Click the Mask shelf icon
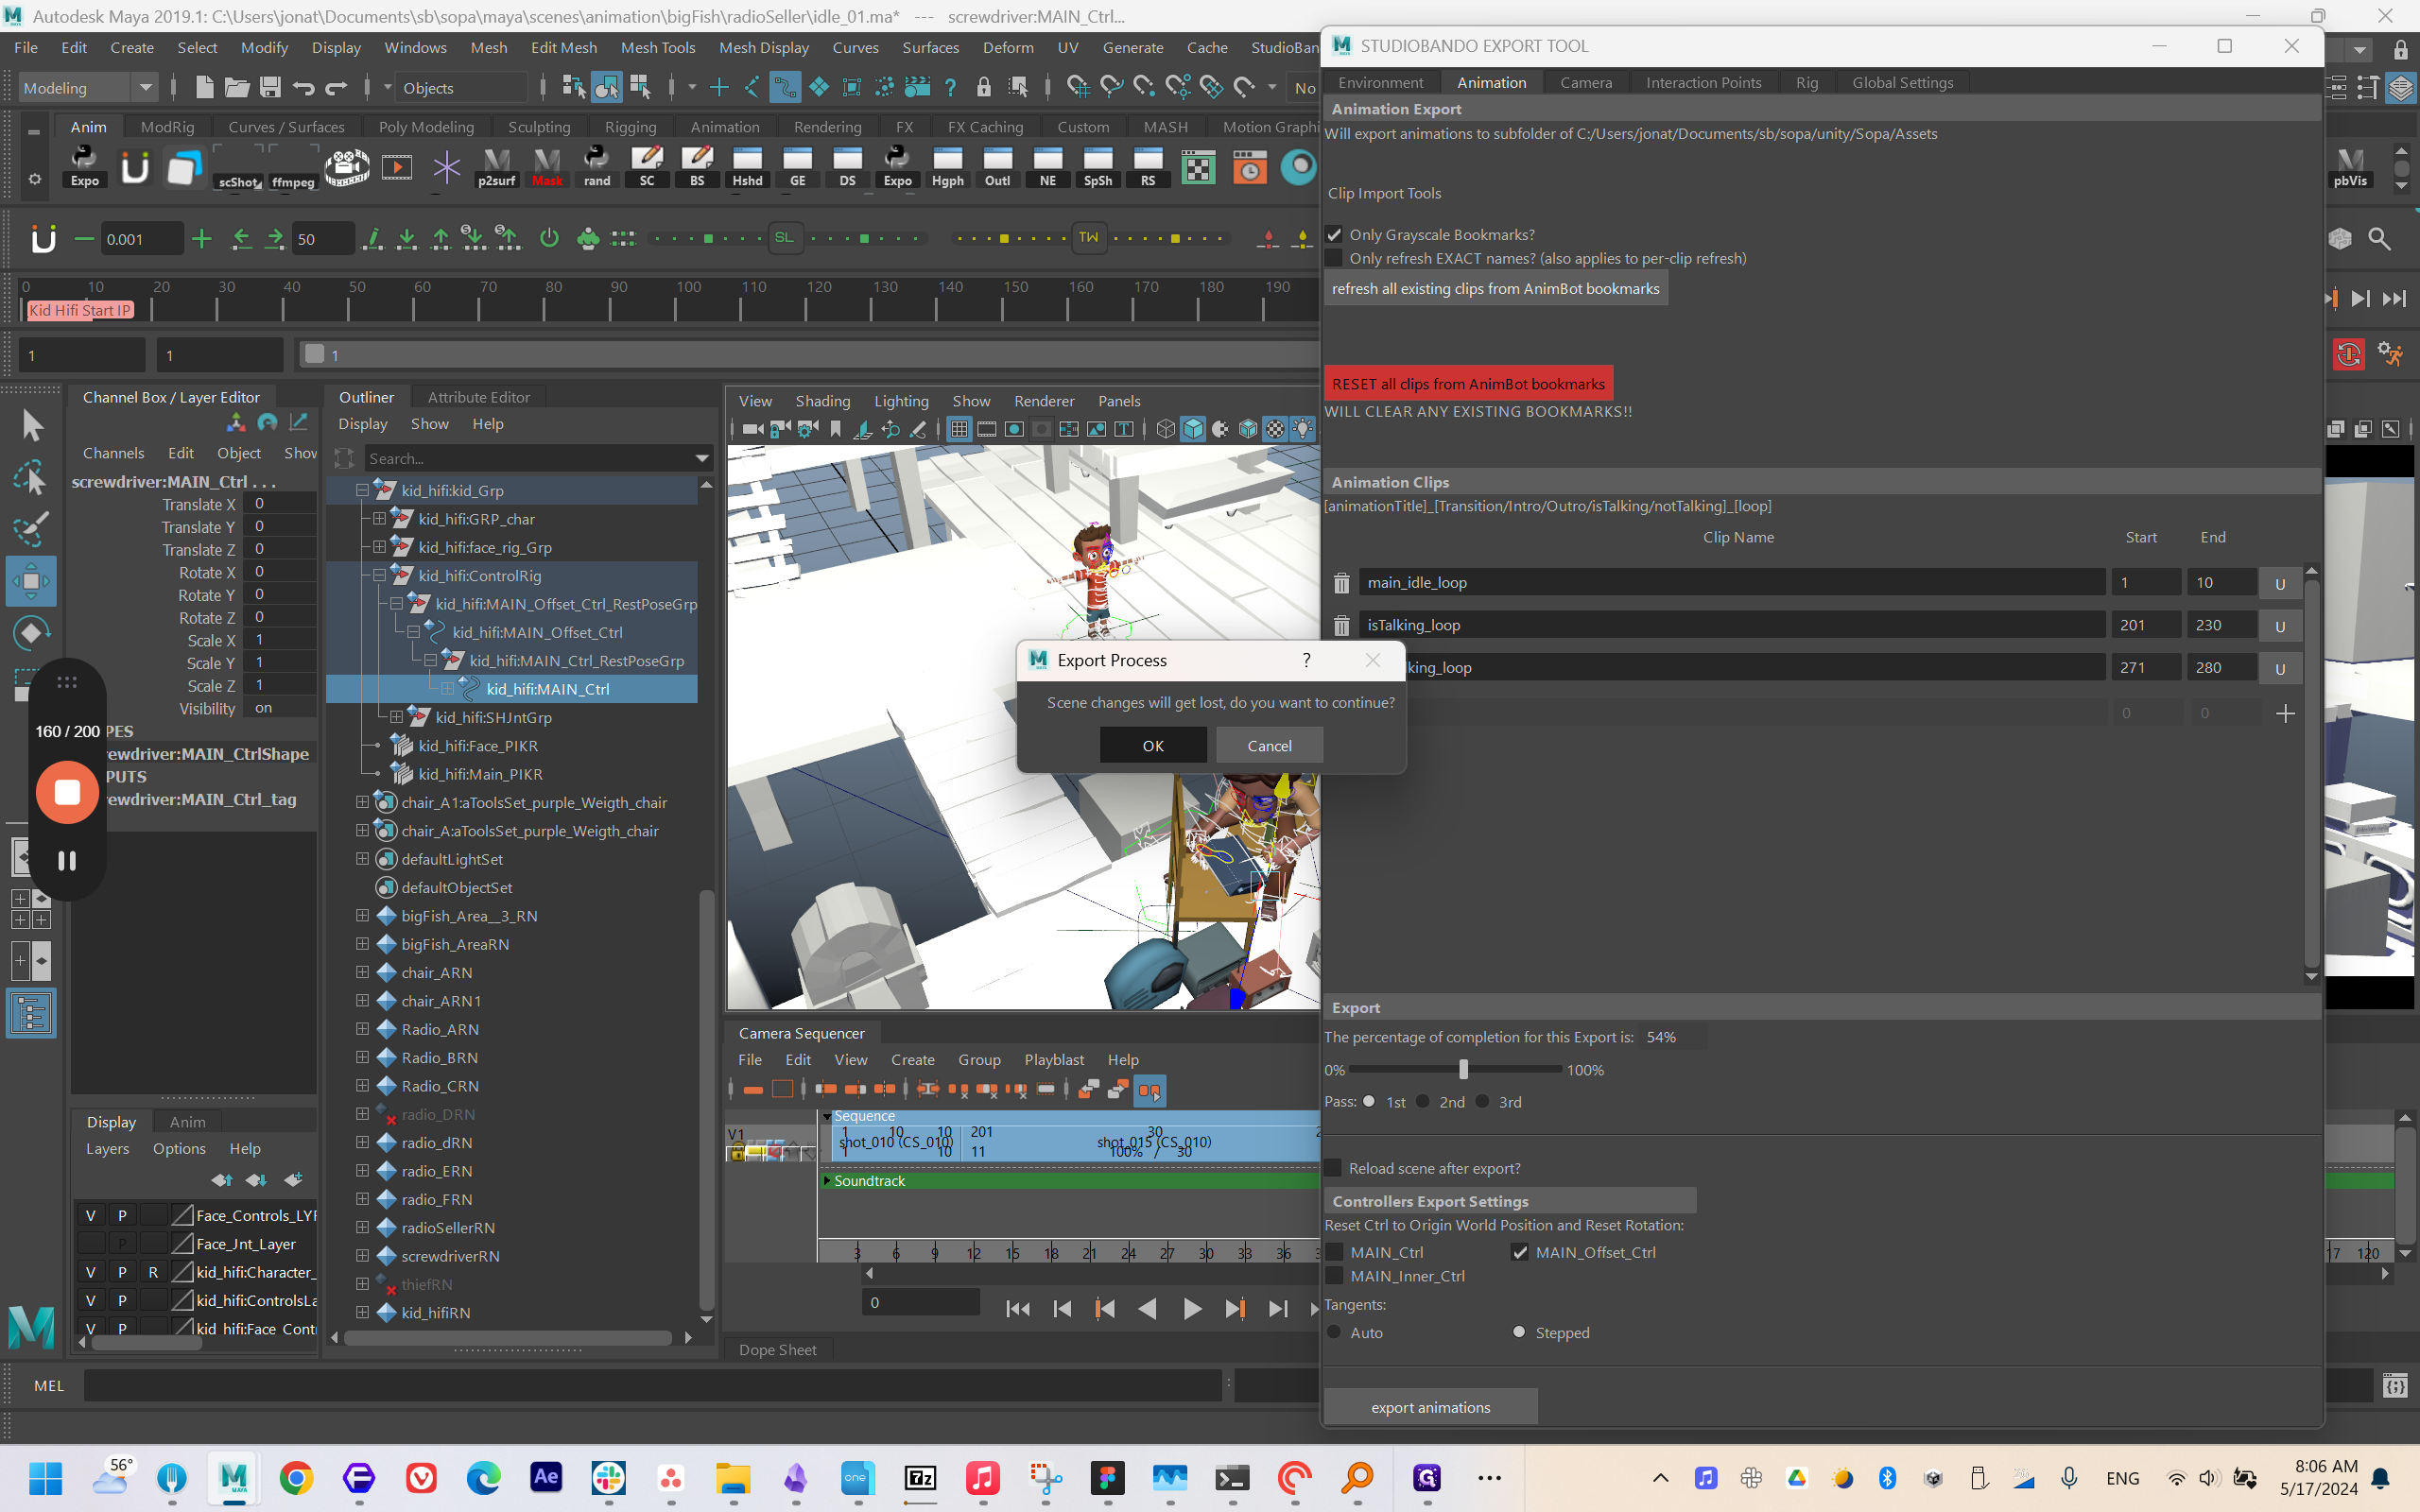 tap(547, 166)
